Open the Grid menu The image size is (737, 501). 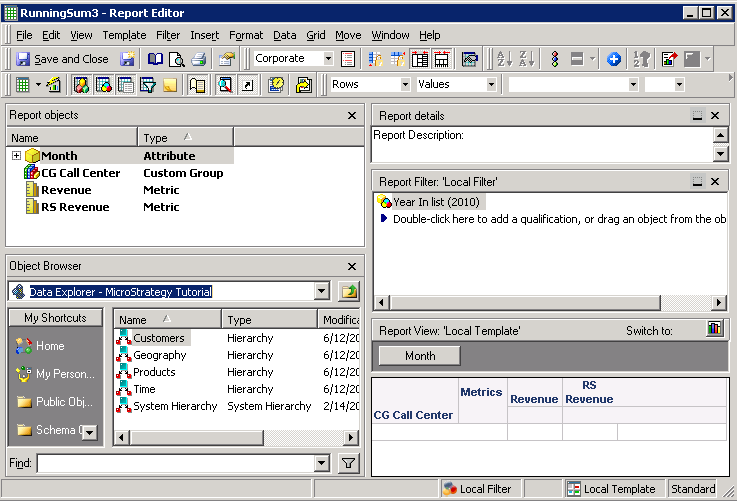[315, 35]
